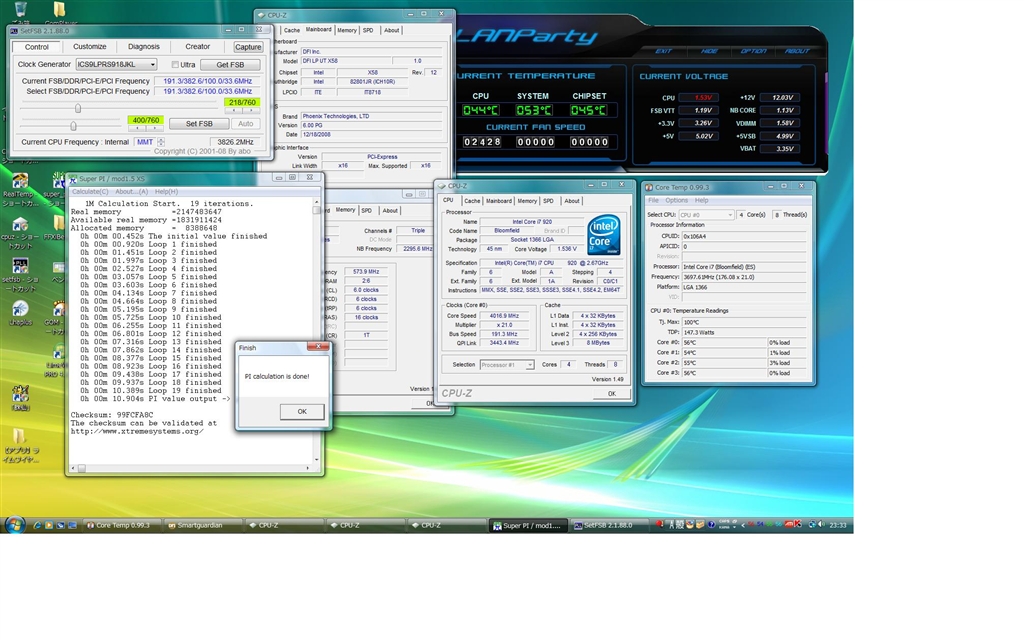Open the cpuz desktop shortcut icon
The height and width of the screenshot is (640, 1024).
(19, 226)
